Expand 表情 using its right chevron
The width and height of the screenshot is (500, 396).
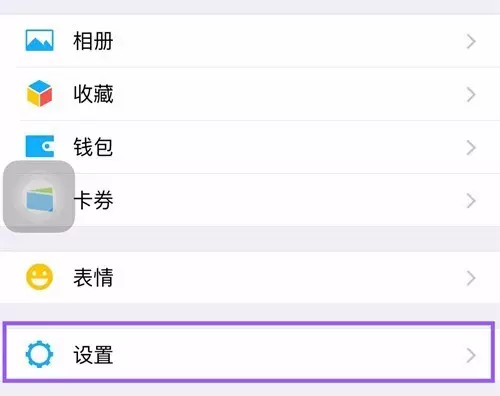tap(471, 278)
